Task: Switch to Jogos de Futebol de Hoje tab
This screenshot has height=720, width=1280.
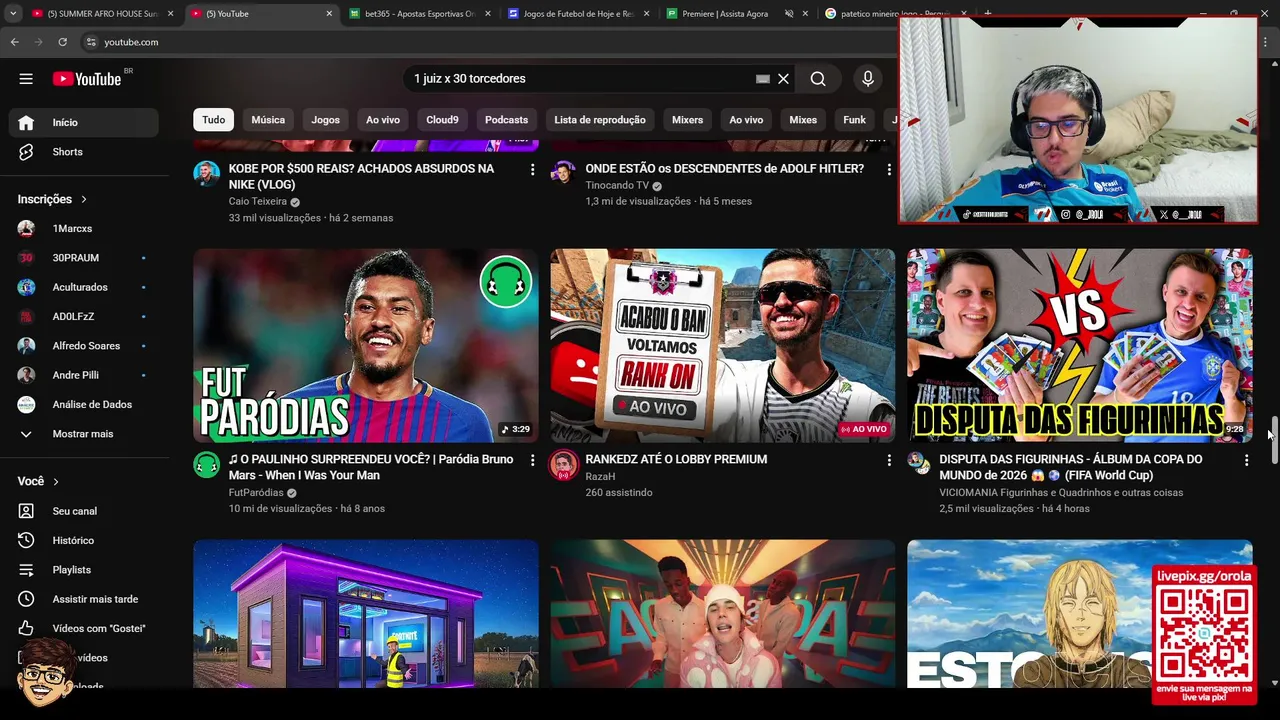Action: tap(578, 14)
